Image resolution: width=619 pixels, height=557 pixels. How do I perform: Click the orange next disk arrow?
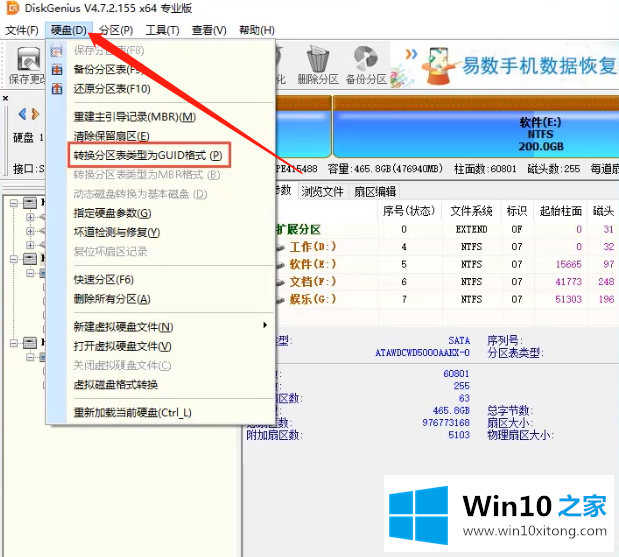36,114
